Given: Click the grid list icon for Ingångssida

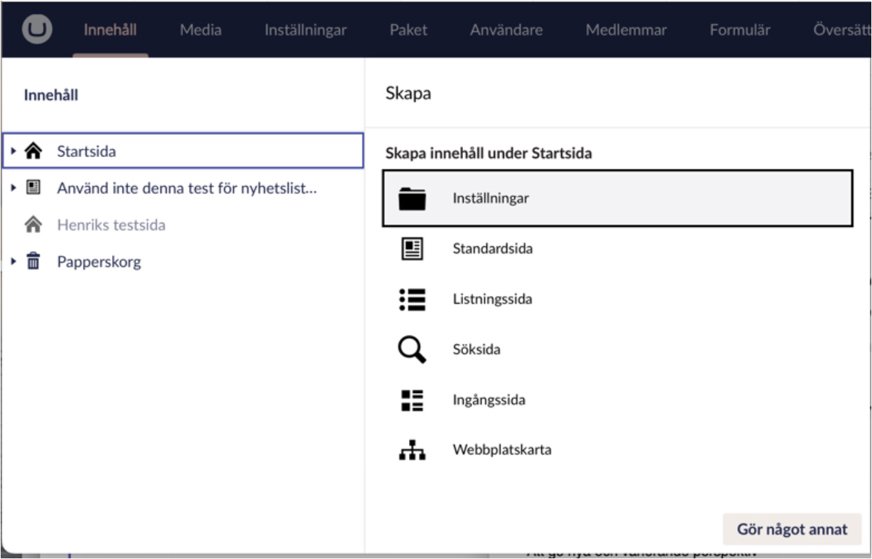Looking at the screenshot, I should [412, 400].
